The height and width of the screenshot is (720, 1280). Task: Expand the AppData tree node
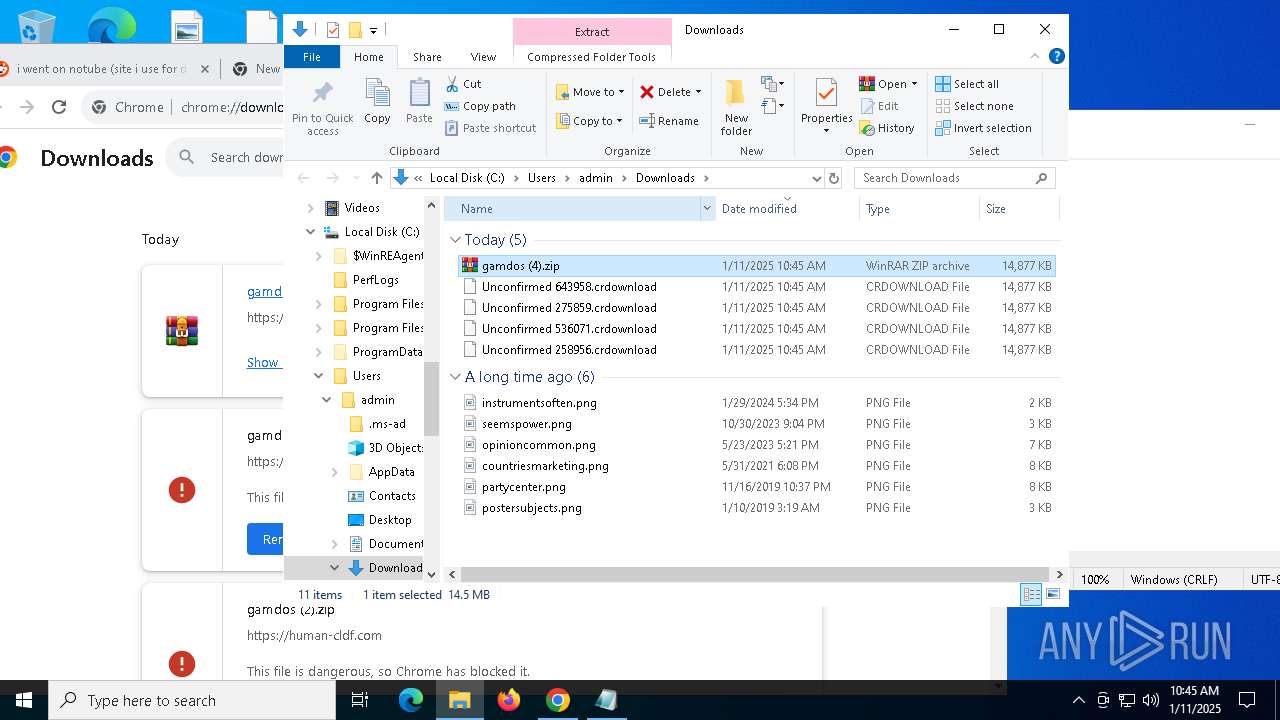[x=334, y=472]
